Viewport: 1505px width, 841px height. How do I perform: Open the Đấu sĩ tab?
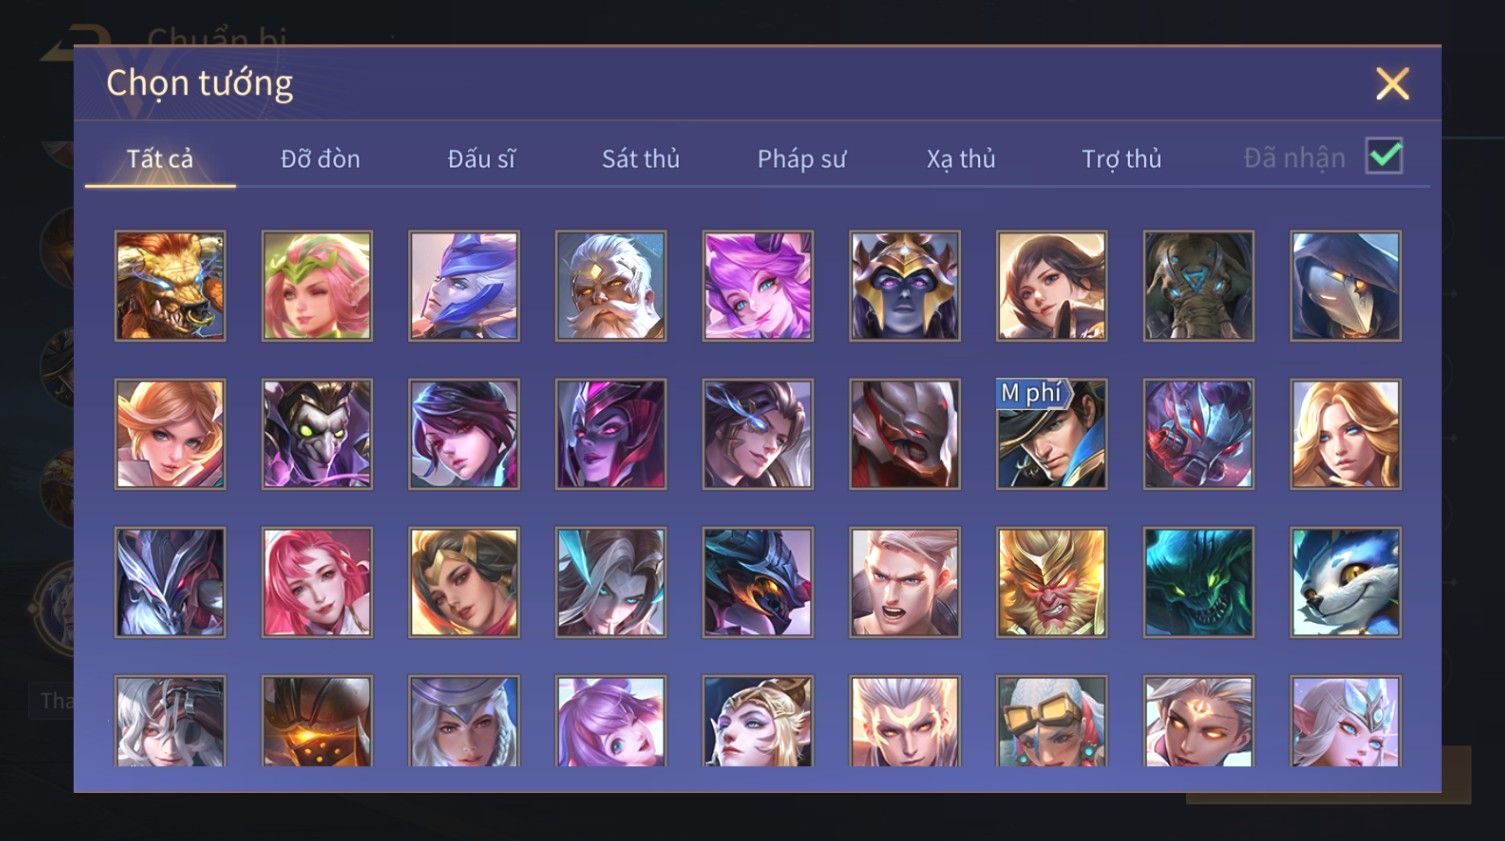(481, 158)
